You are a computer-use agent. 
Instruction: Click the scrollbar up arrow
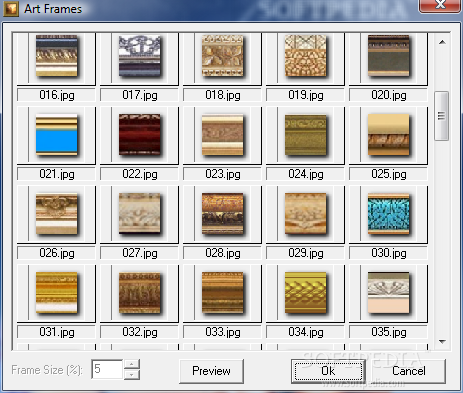(442, 42)
